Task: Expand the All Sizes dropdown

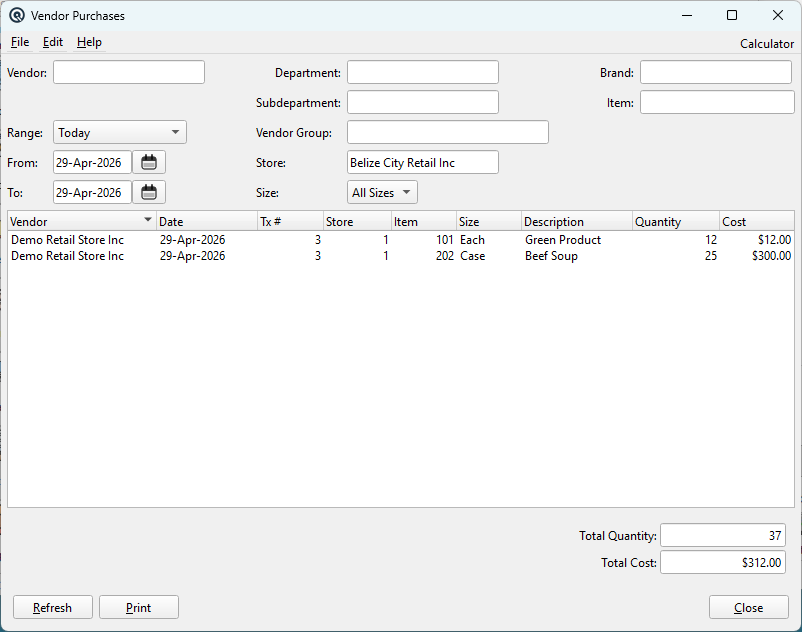Action: coord(382,193)
